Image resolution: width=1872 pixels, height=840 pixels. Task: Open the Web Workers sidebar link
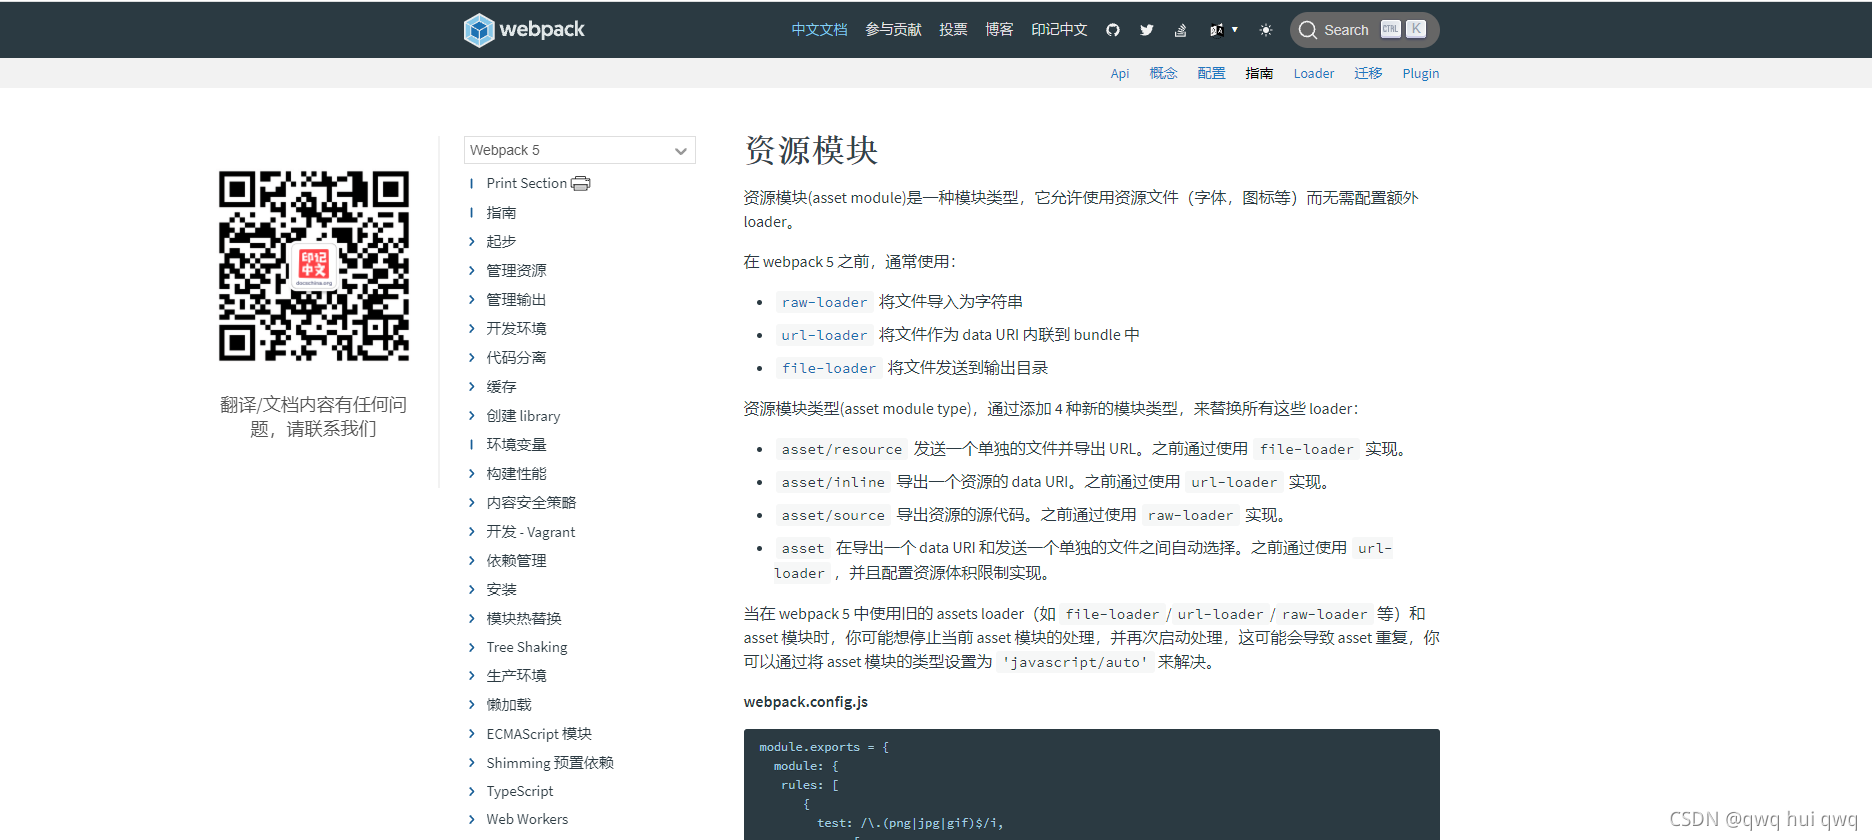tap(527, 819)
